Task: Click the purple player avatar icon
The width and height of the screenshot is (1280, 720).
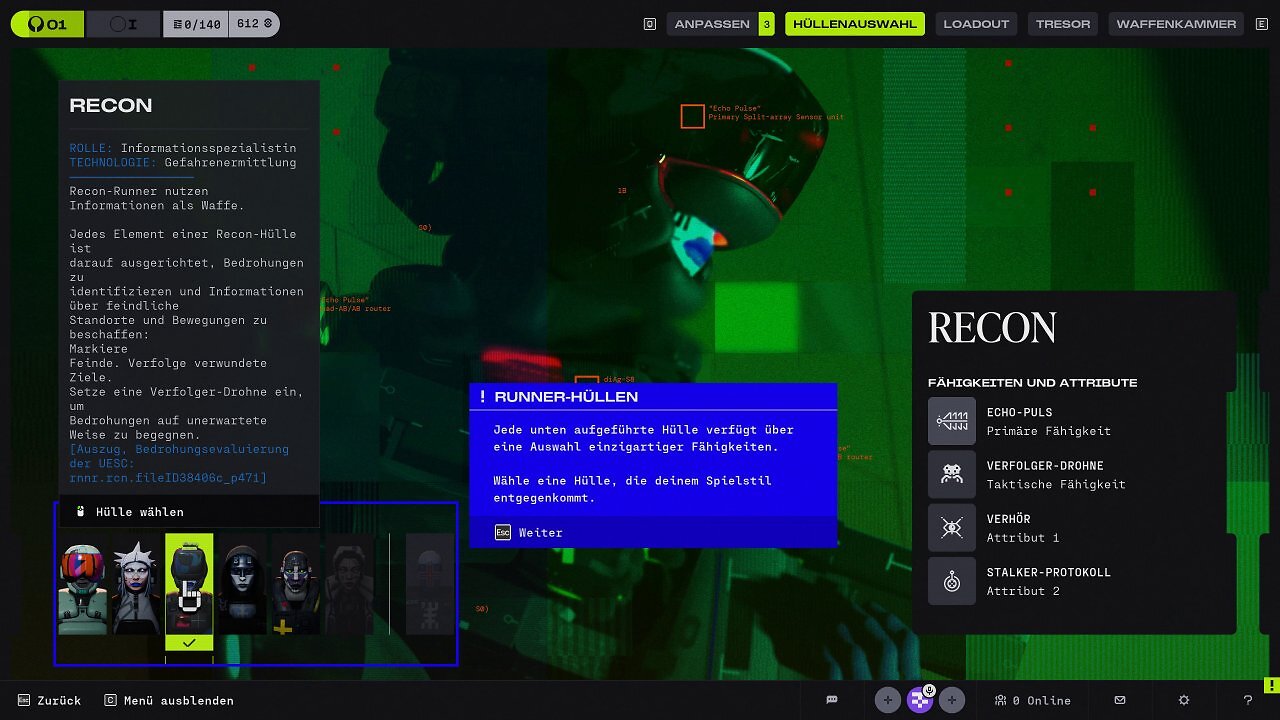Action: [x=919, y=700]
